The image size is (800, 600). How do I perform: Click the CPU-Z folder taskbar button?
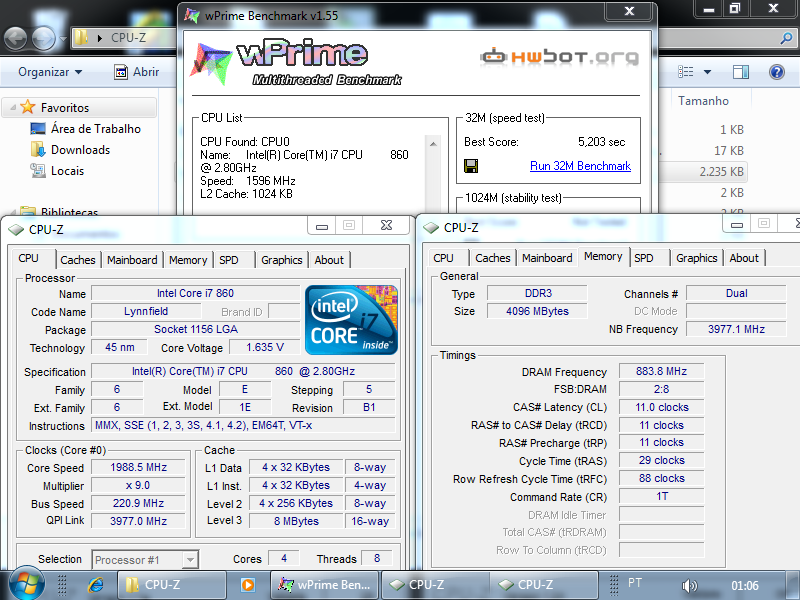[172, 585]
